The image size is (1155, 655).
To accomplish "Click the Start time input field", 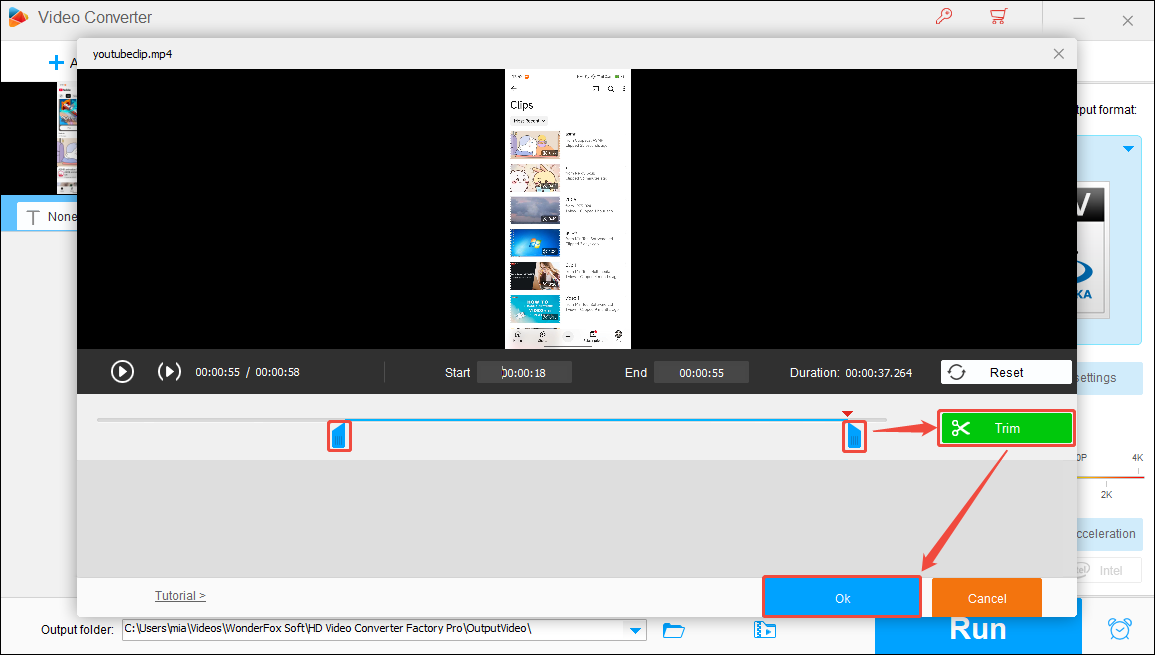I will point(524,371).
